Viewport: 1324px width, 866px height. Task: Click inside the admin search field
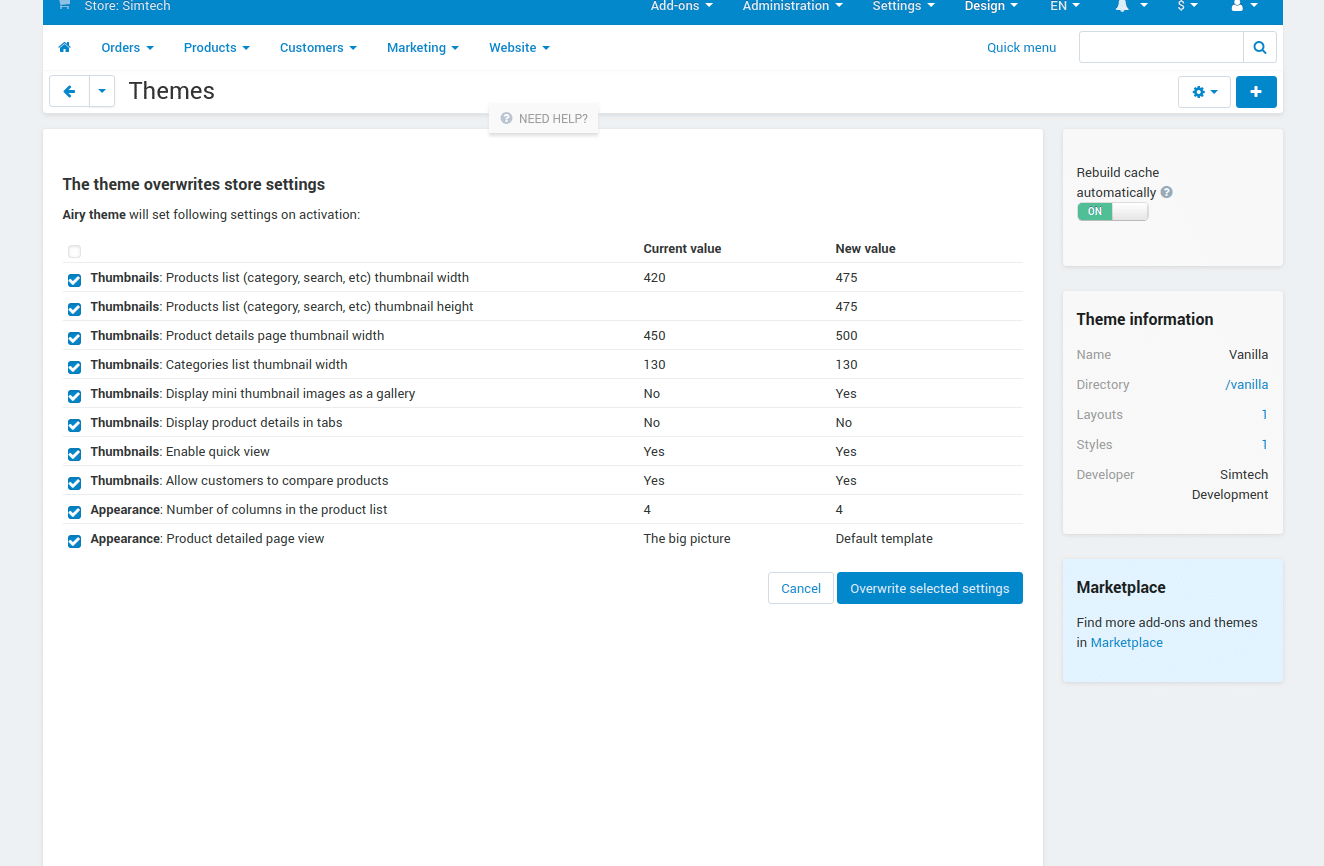1160,46
